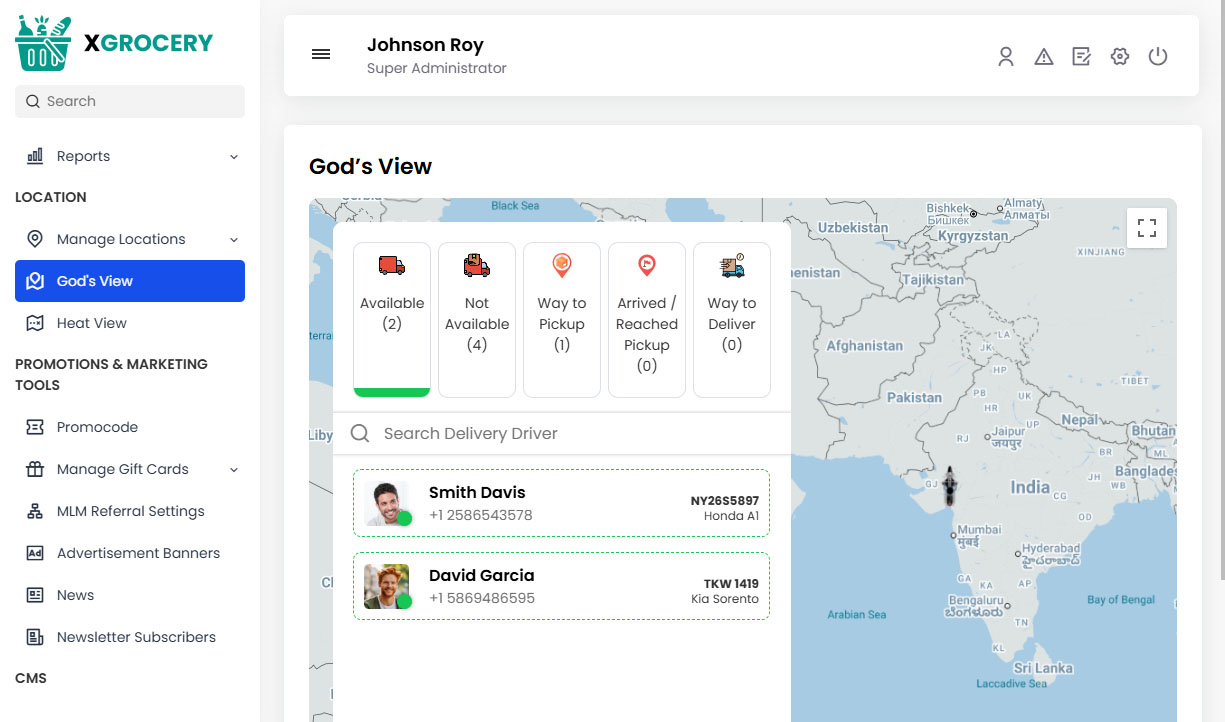Filter by Way to Pickup (1)
1225x722 pixels.
562,319
